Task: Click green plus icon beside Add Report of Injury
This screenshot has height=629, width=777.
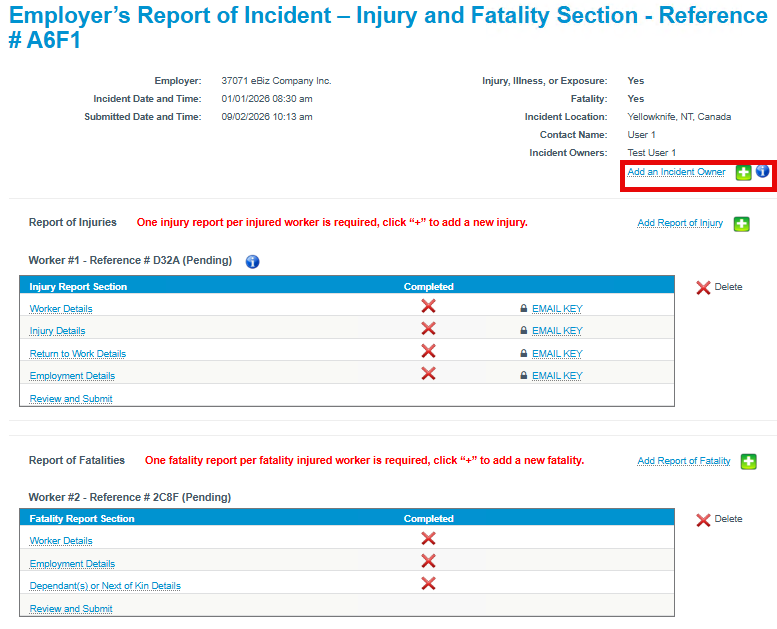Action: pyautogui.click(x=741, y=224)
